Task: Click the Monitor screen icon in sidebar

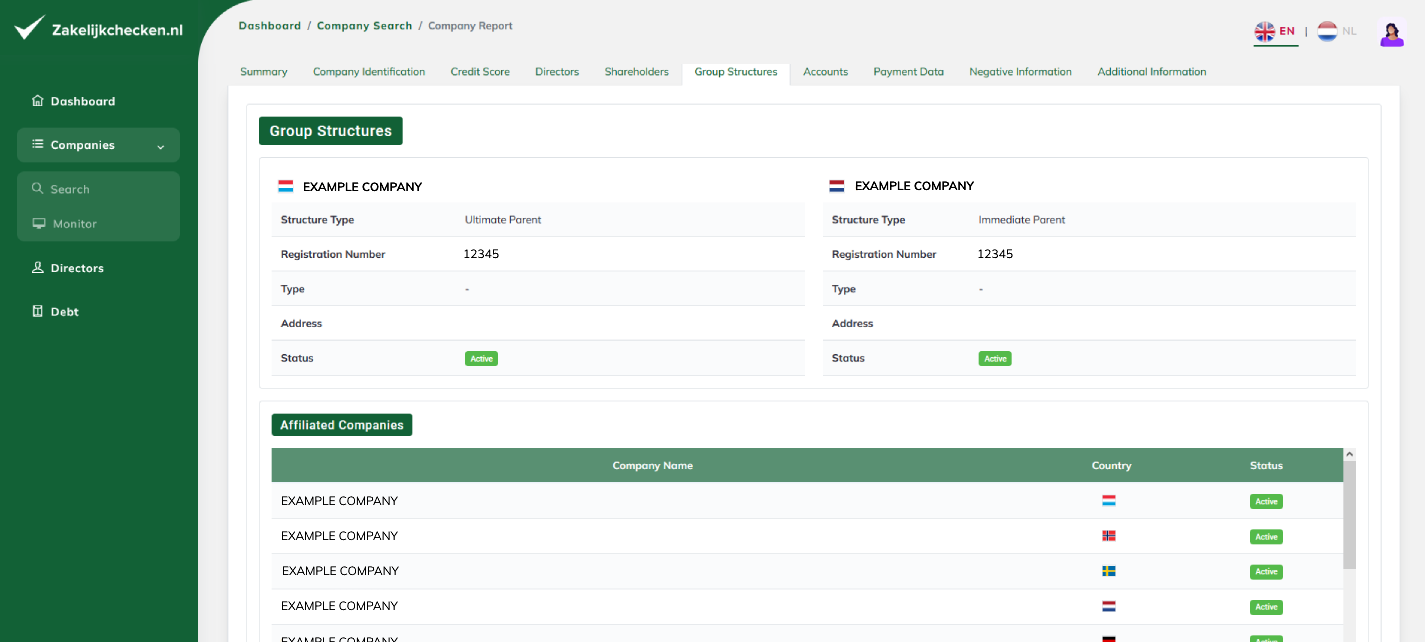Action: [x=39, y=224]
